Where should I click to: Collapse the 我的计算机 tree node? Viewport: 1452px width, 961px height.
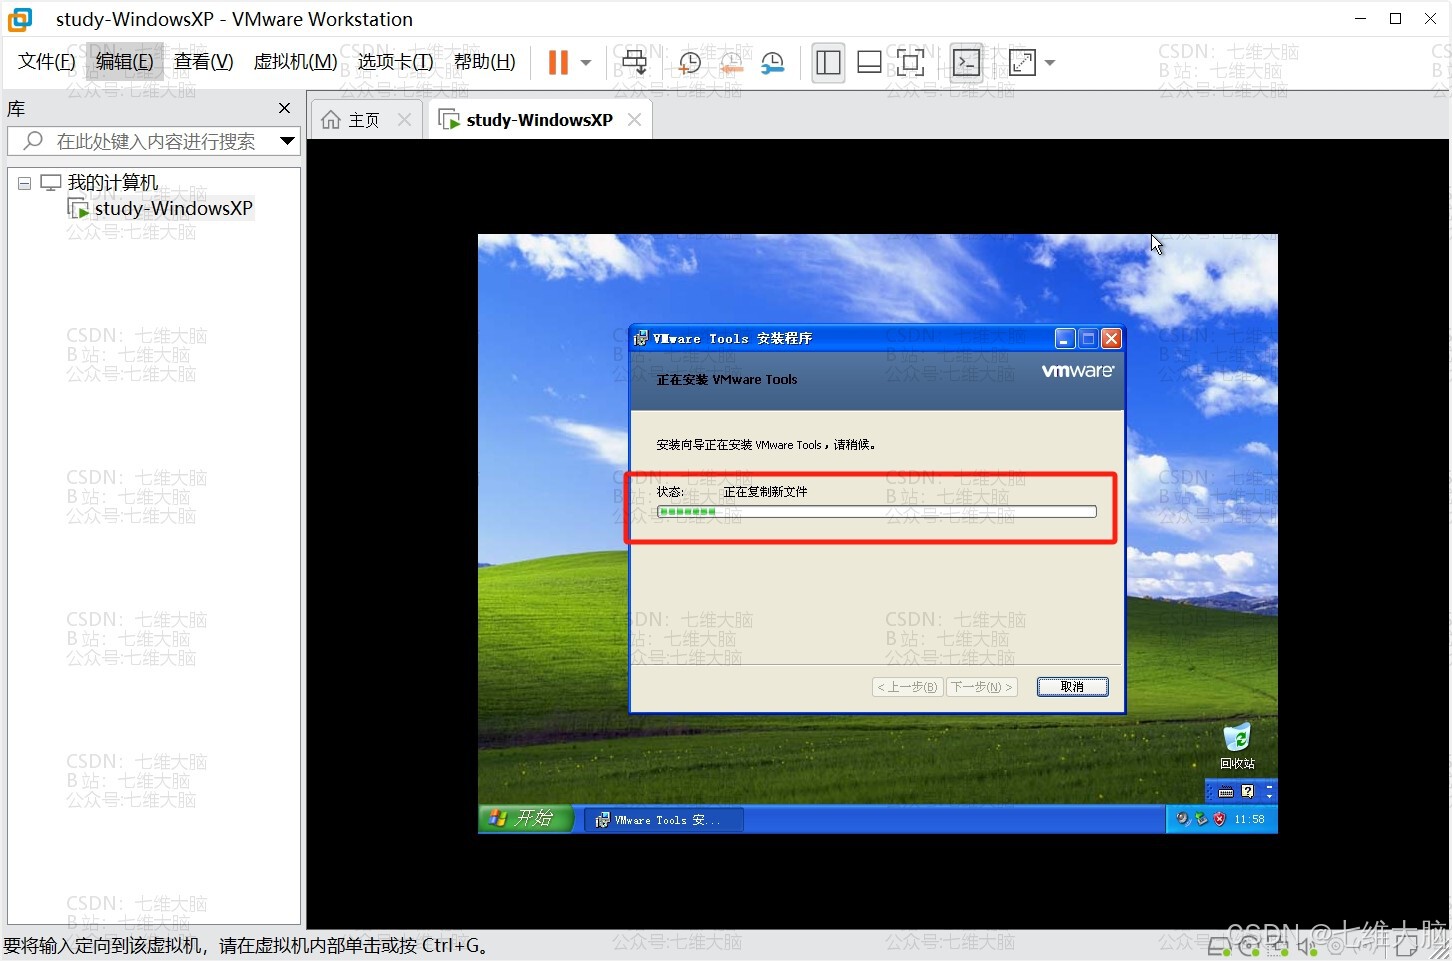point(25,183)
